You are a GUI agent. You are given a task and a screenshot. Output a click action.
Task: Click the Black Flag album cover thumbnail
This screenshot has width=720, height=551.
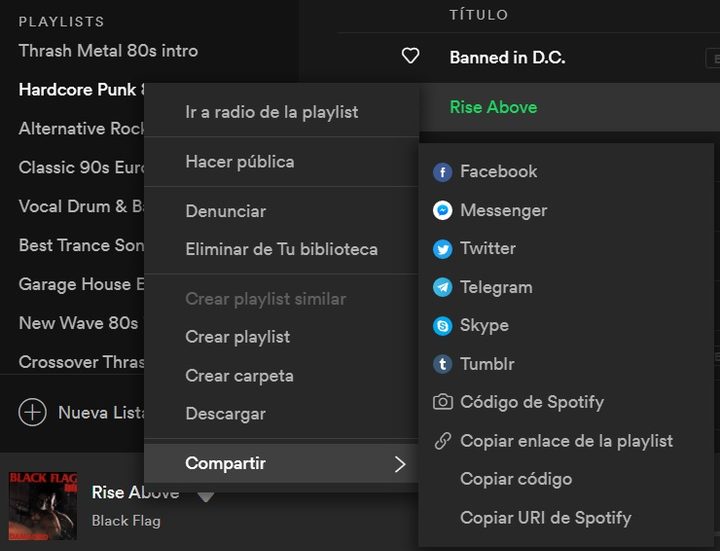[x=43, y=505]
